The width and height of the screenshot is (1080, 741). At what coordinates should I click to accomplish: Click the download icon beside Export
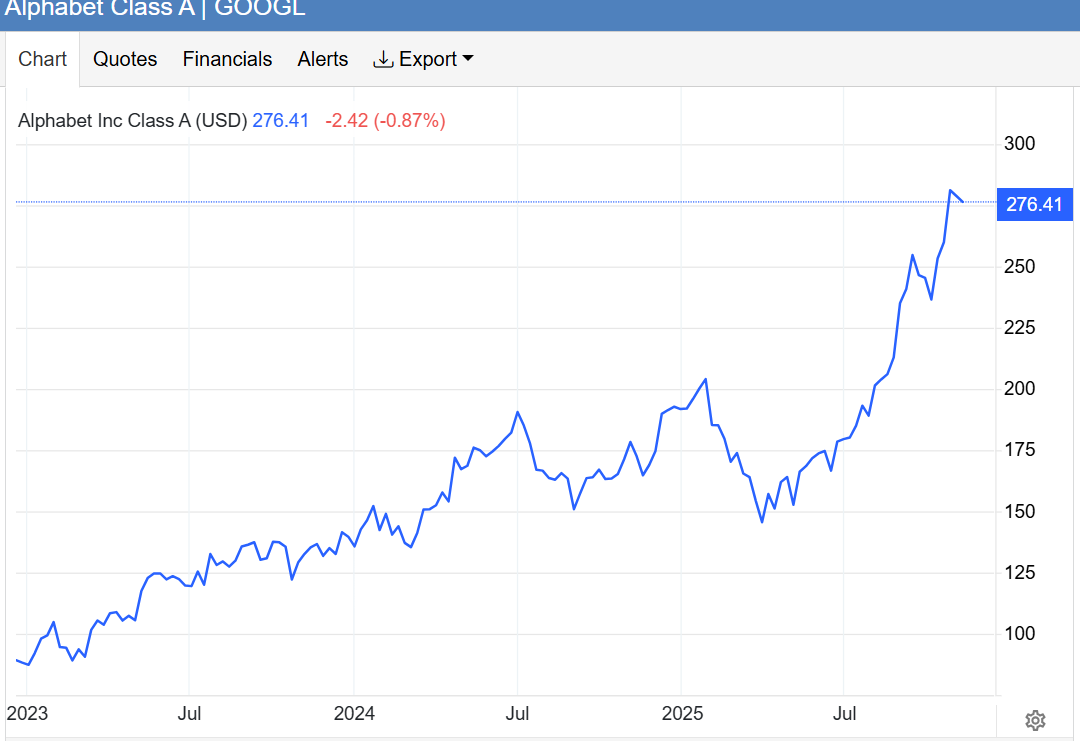(383, 59)
